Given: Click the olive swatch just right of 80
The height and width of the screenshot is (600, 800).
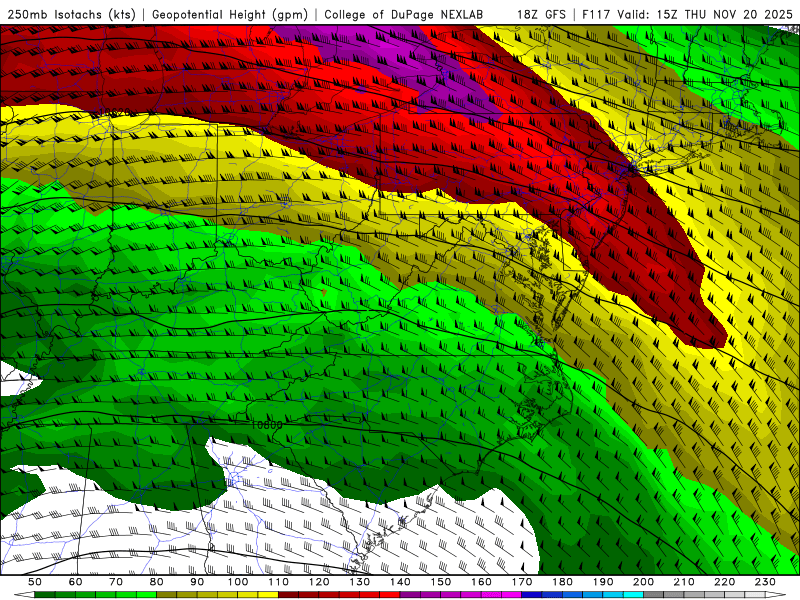Looking at the screenshot, I should pos(167,595).
